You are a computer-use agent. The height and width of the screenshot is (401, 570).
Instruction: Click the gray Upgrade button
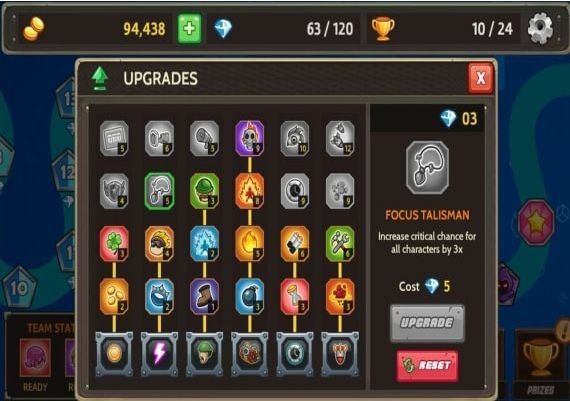point(427,323)
